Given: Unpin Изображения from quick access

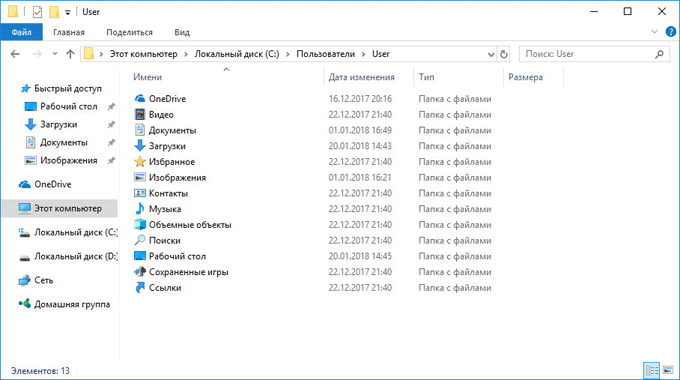Looking at the screenshot, I should (x=111, y=161).
